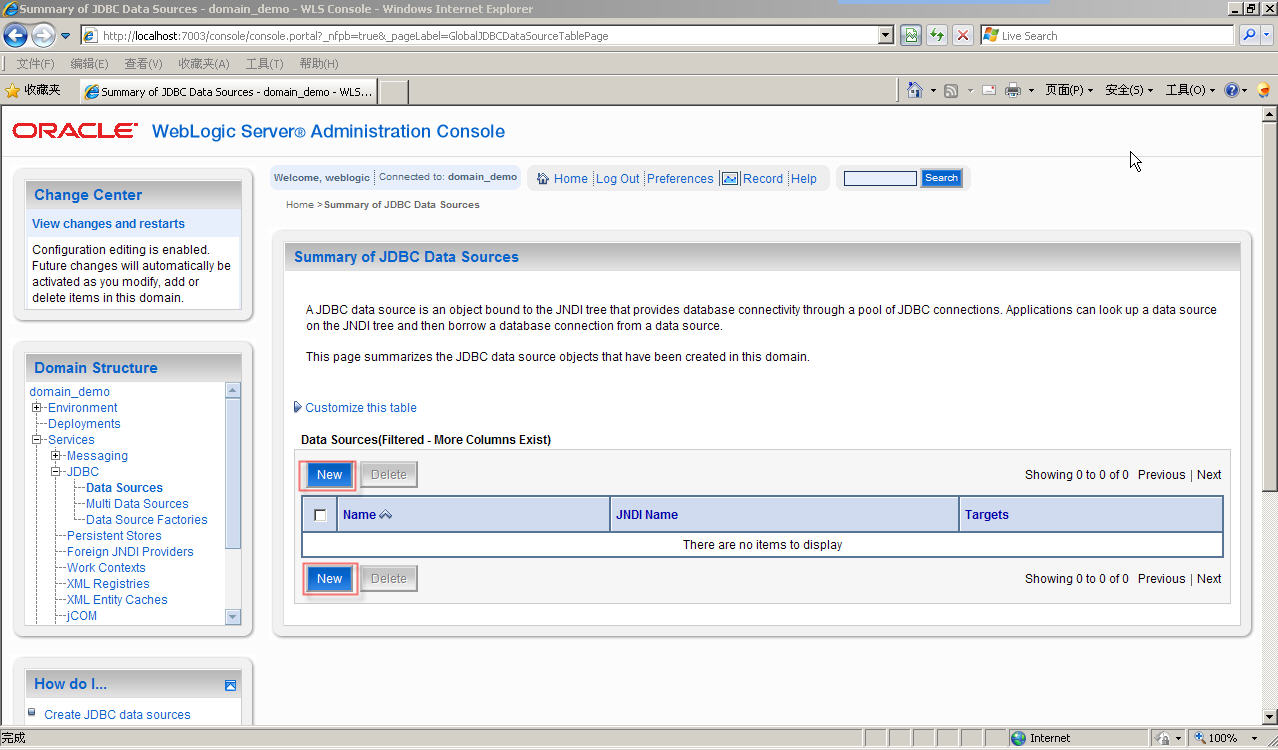Click the blue Help question mark icon
This screenshot has height=750, width=1278.
pyautogui.click(x=1232, y=90)
